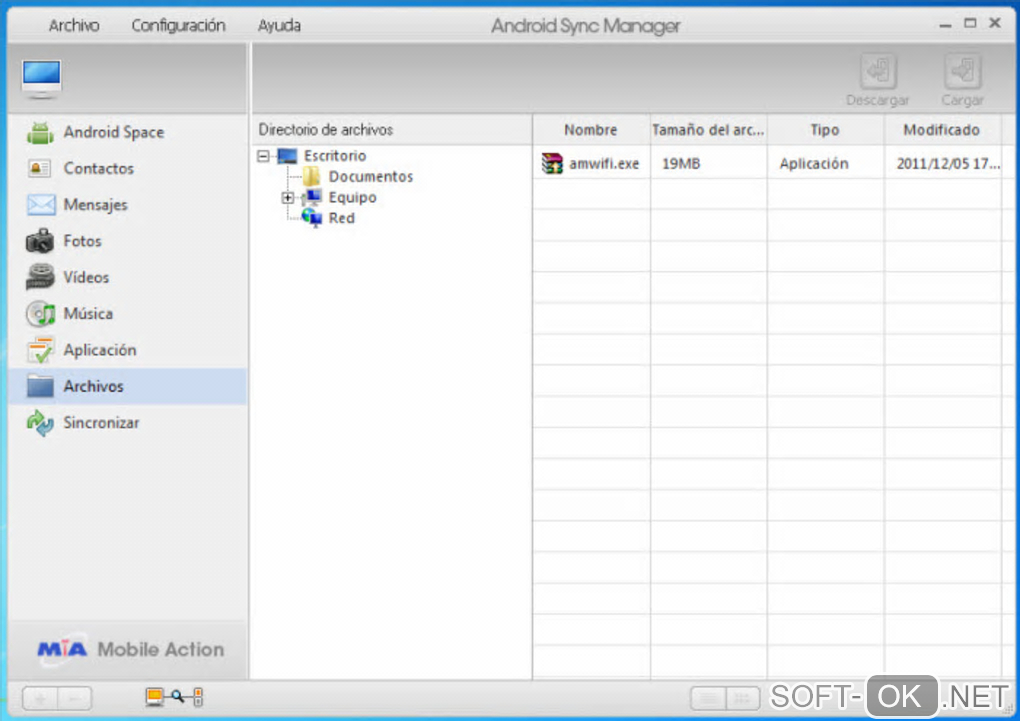Image resolution: width=1020 pixels, height=721 pixels.
Task: Click the Android Space robot icon
Action: pyautogui.click(x=40, y=133)
